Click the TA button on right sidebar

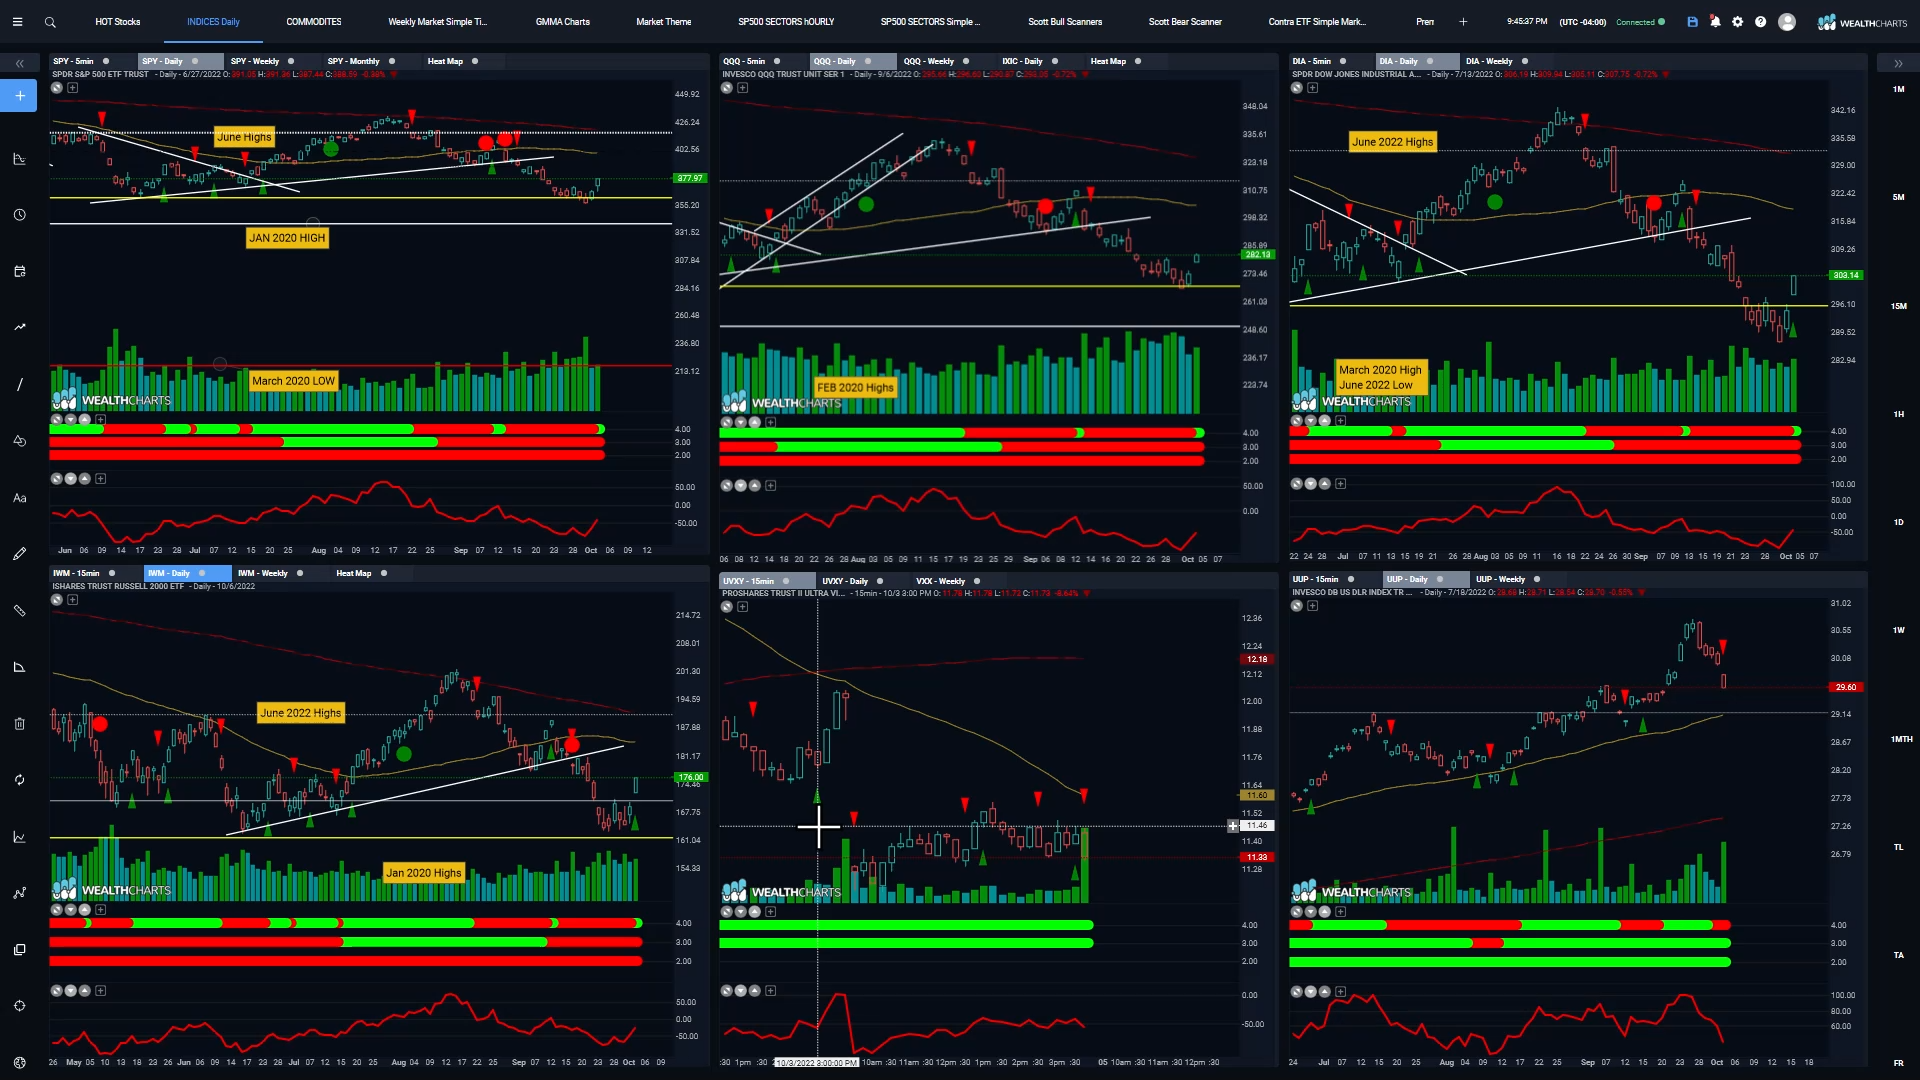point(1898,955)
